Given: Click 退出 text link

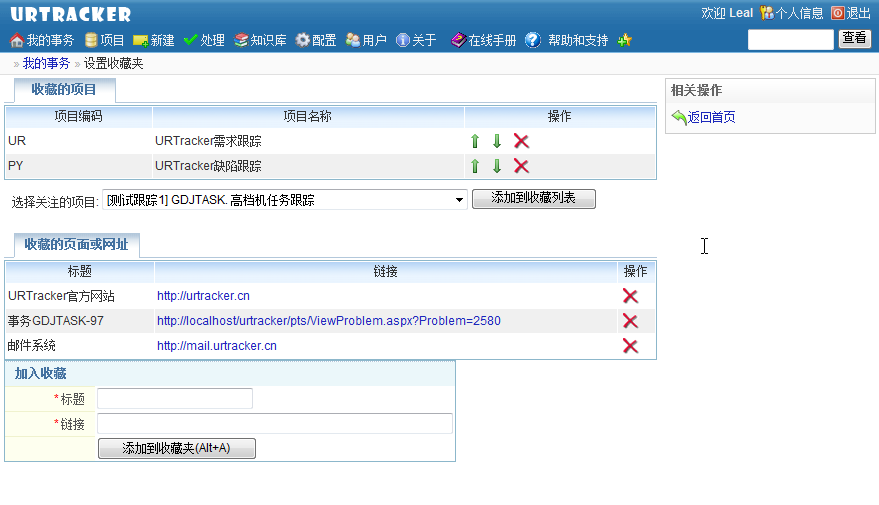Looking at the screenshot, I should (x=858, y=13).
